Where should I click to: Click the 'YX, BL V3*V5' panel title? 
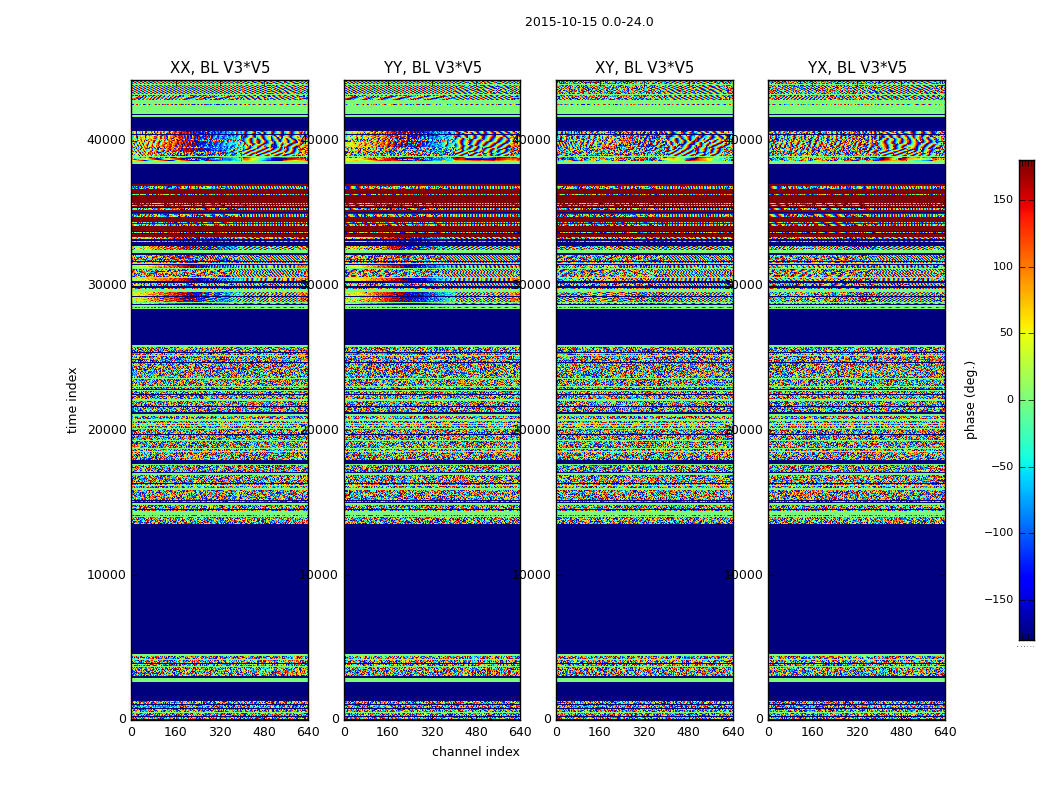coord(857,68)
